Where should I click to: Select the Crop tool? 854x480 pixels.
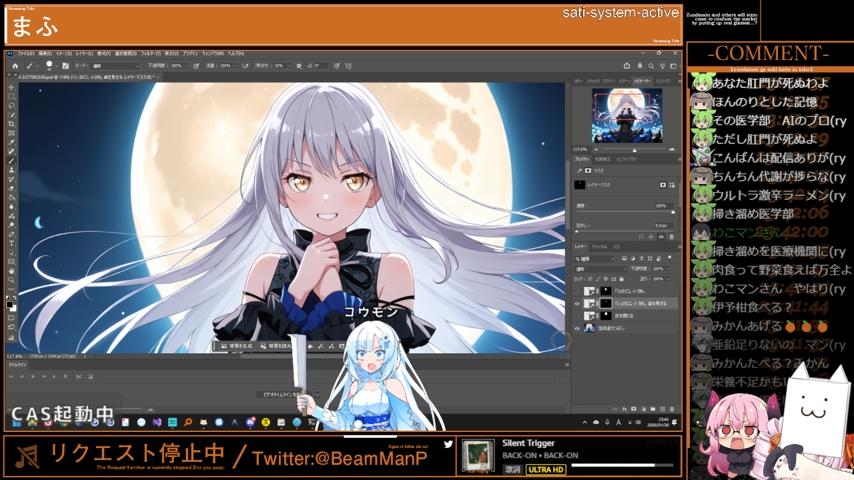point(12,124)
